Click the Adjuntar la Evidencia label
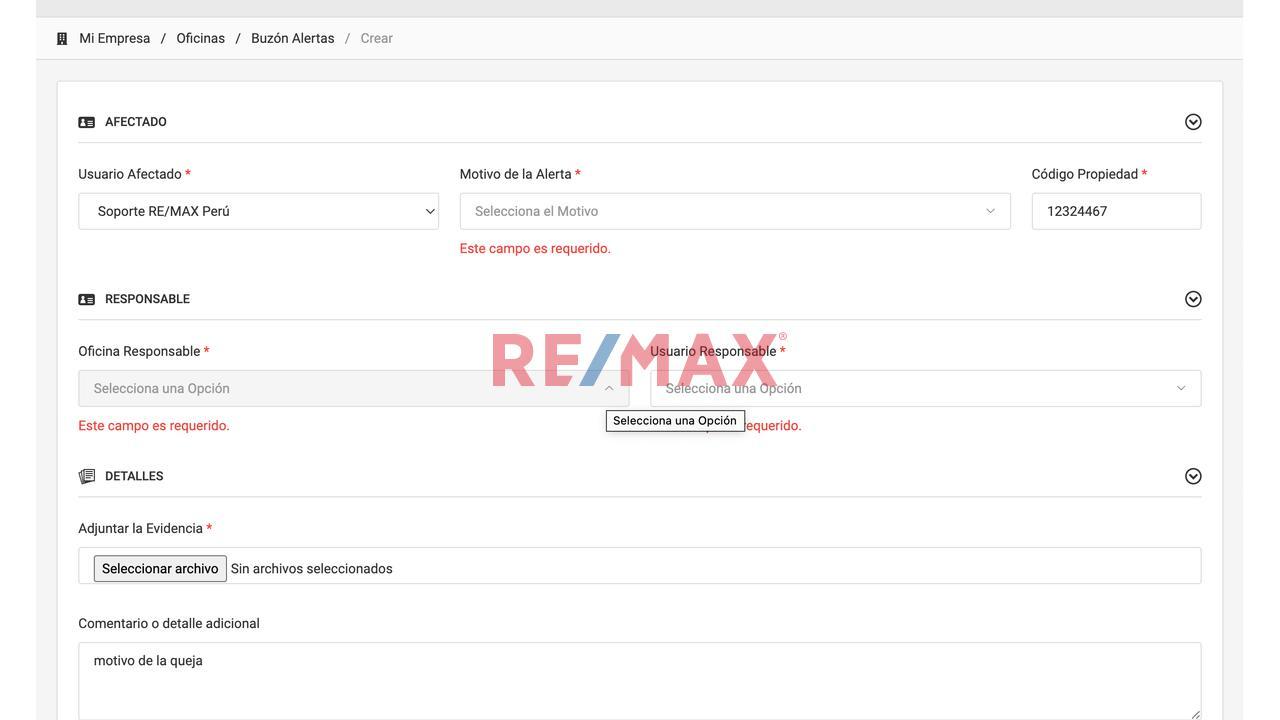1280x720 pixels. point(145,528)
